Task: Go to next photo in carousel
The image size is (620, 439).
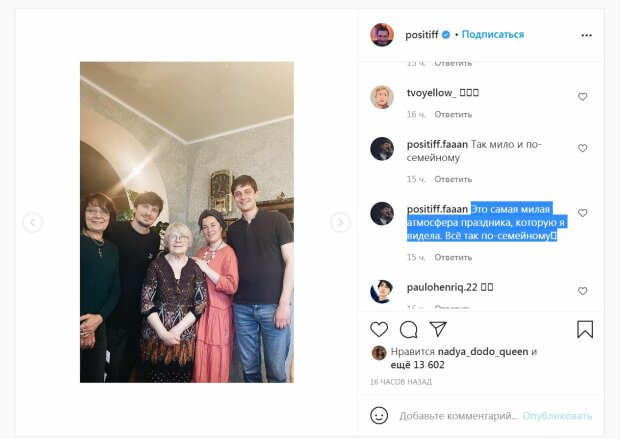Action: pos(340,222)
